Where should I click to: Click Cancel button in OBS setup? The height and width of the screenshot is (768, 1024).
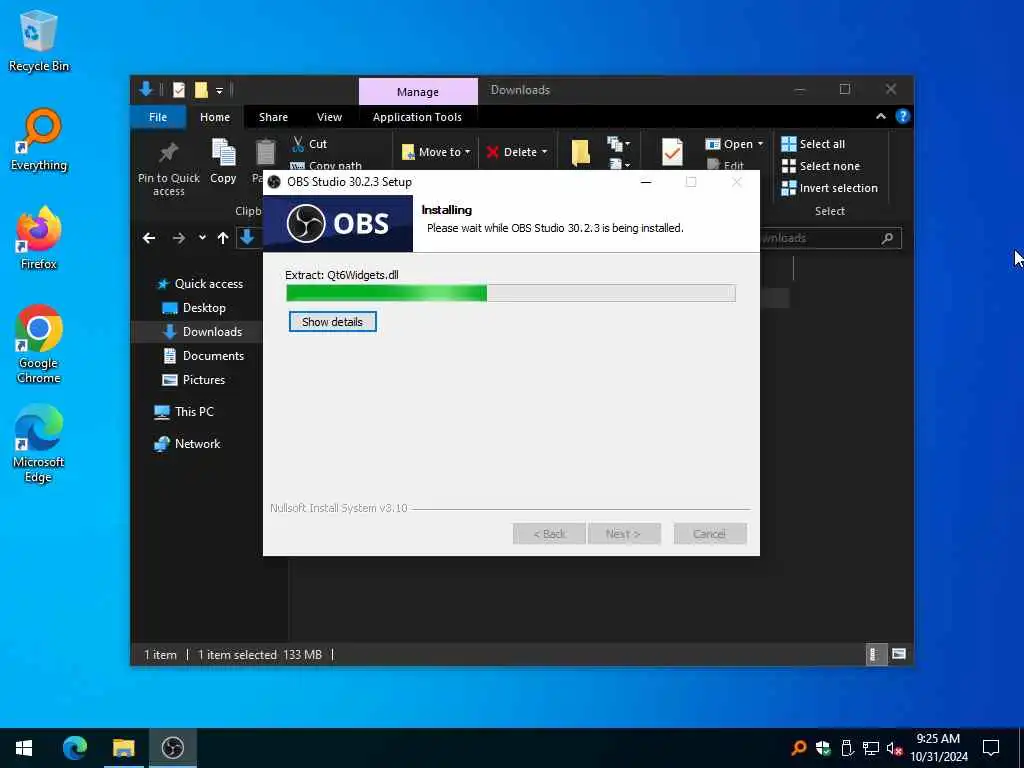[x=710, y=534]
